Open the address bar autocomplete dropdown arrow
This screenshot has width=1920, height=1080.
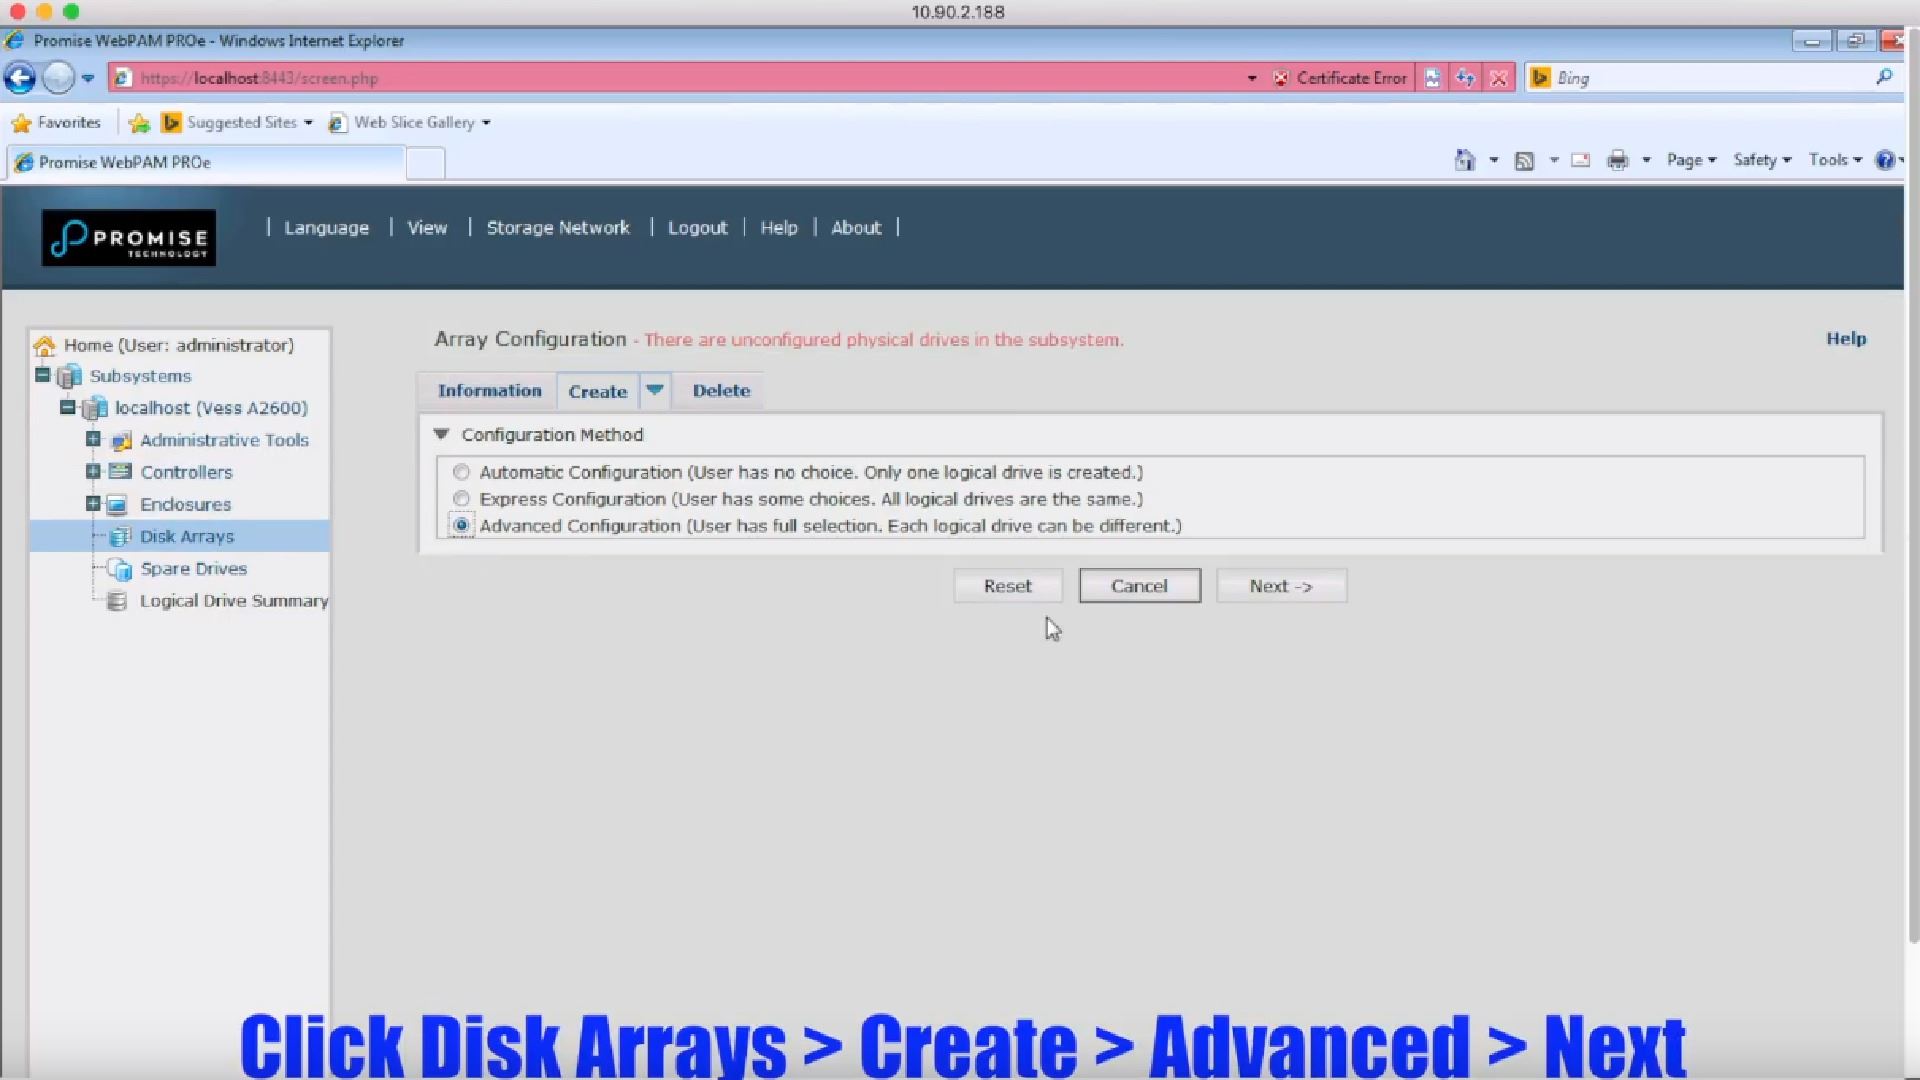(1251, 78)
